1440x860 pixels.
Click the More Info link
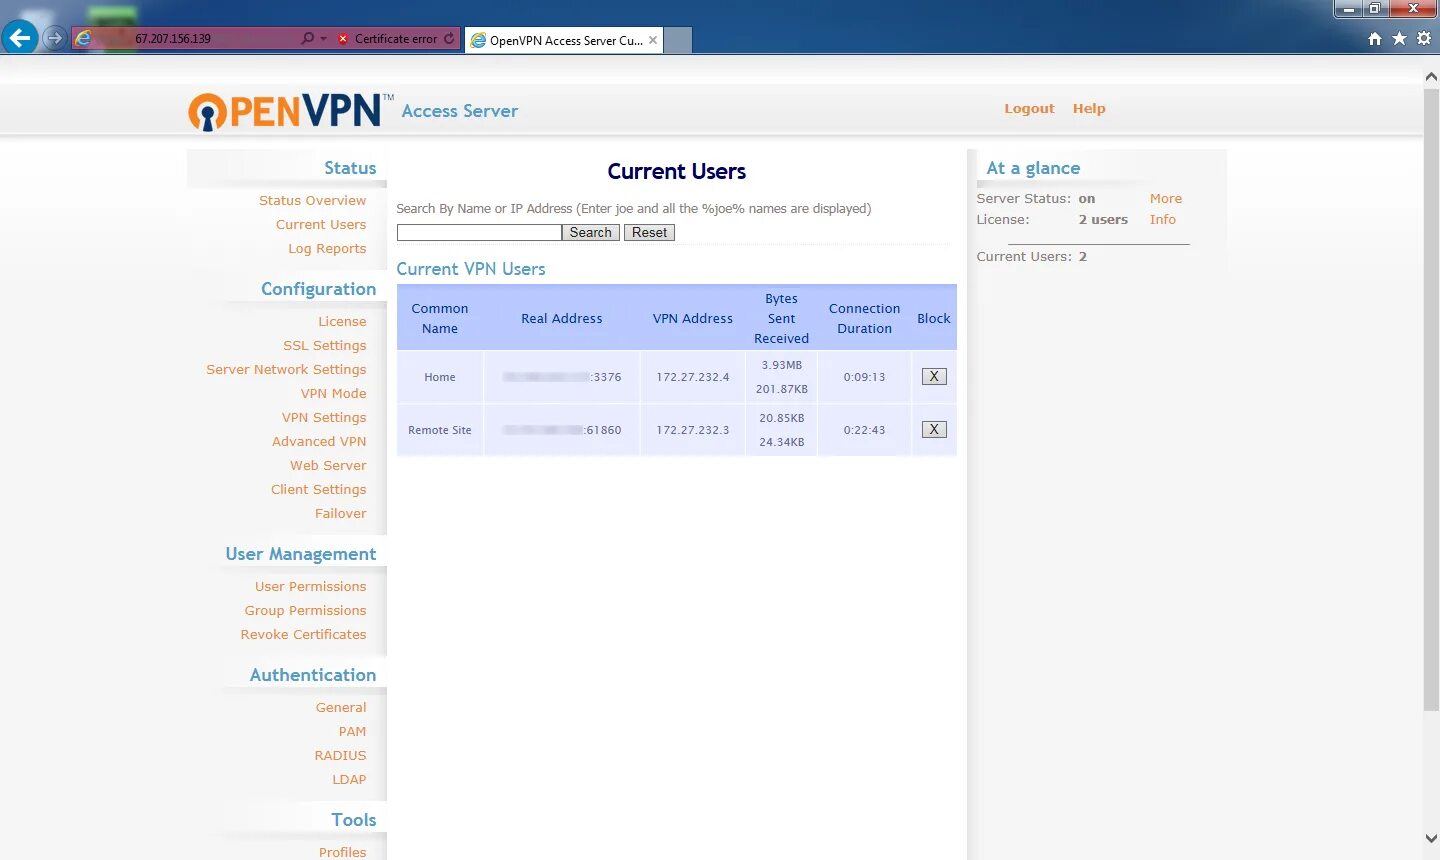tap(1165, 209)
